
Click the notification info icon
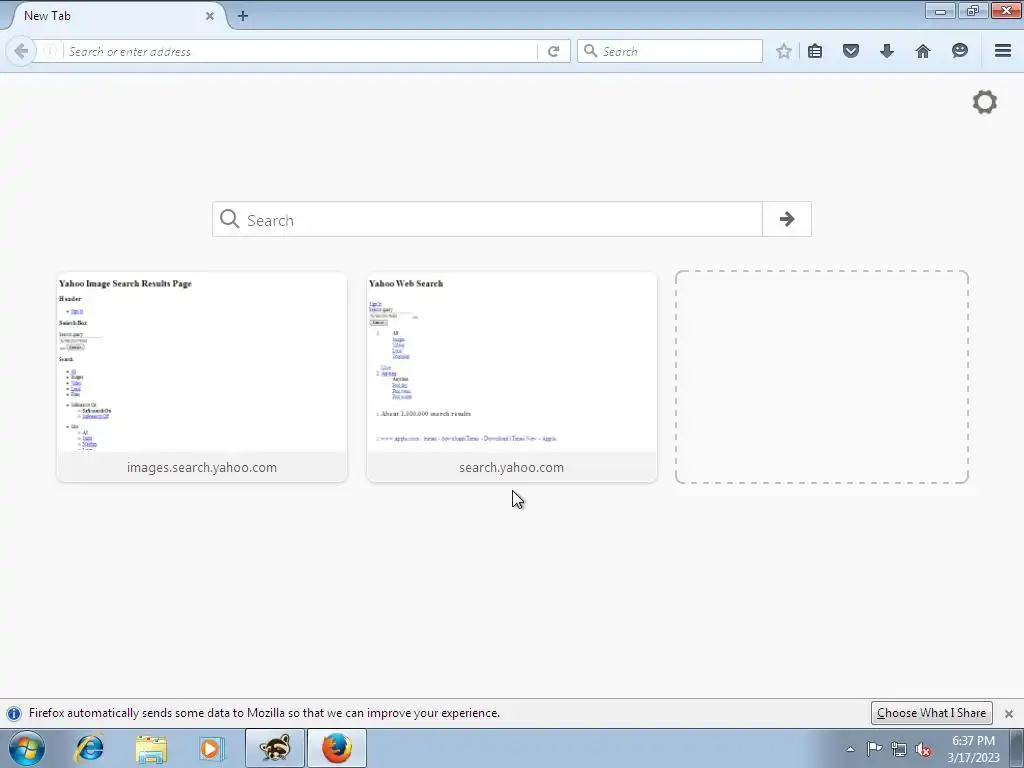pos(14,713)
